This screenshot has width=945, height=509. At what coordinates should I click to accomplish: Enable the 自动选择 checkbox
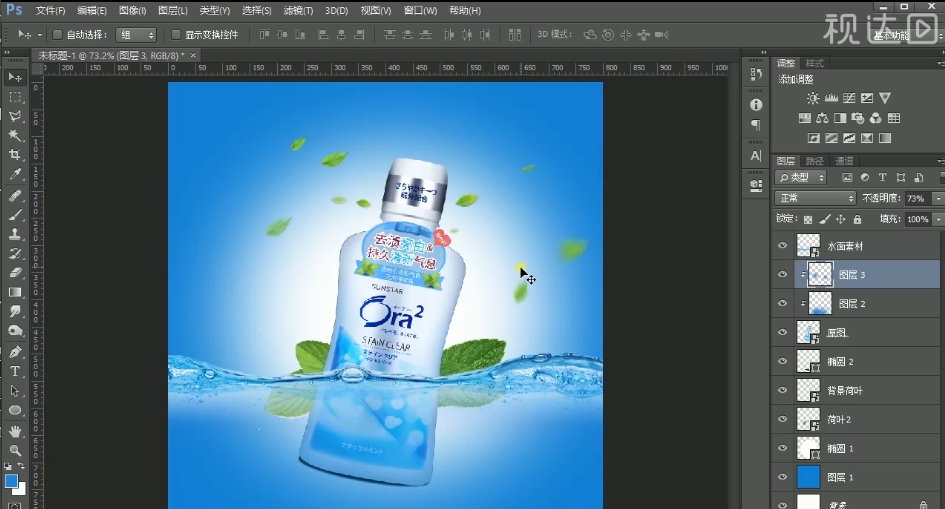click(x=57, y=35)
